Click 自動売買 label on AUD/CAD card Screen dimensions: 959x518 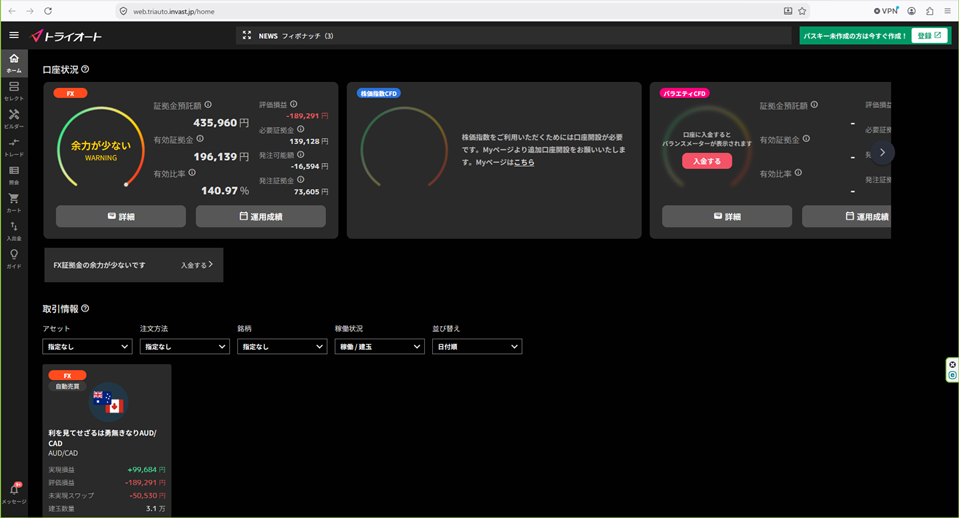(67, 387)
